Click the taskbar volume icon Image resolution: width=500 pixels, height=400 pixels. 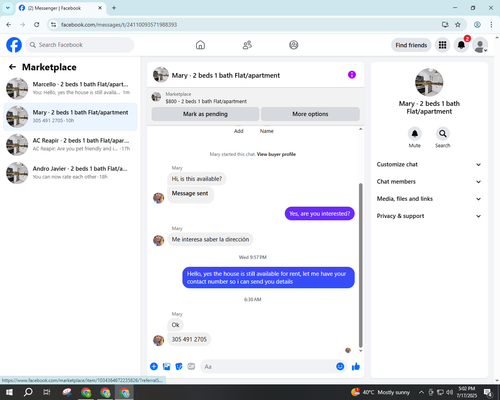pyautogui.click(x=450, y=392)
